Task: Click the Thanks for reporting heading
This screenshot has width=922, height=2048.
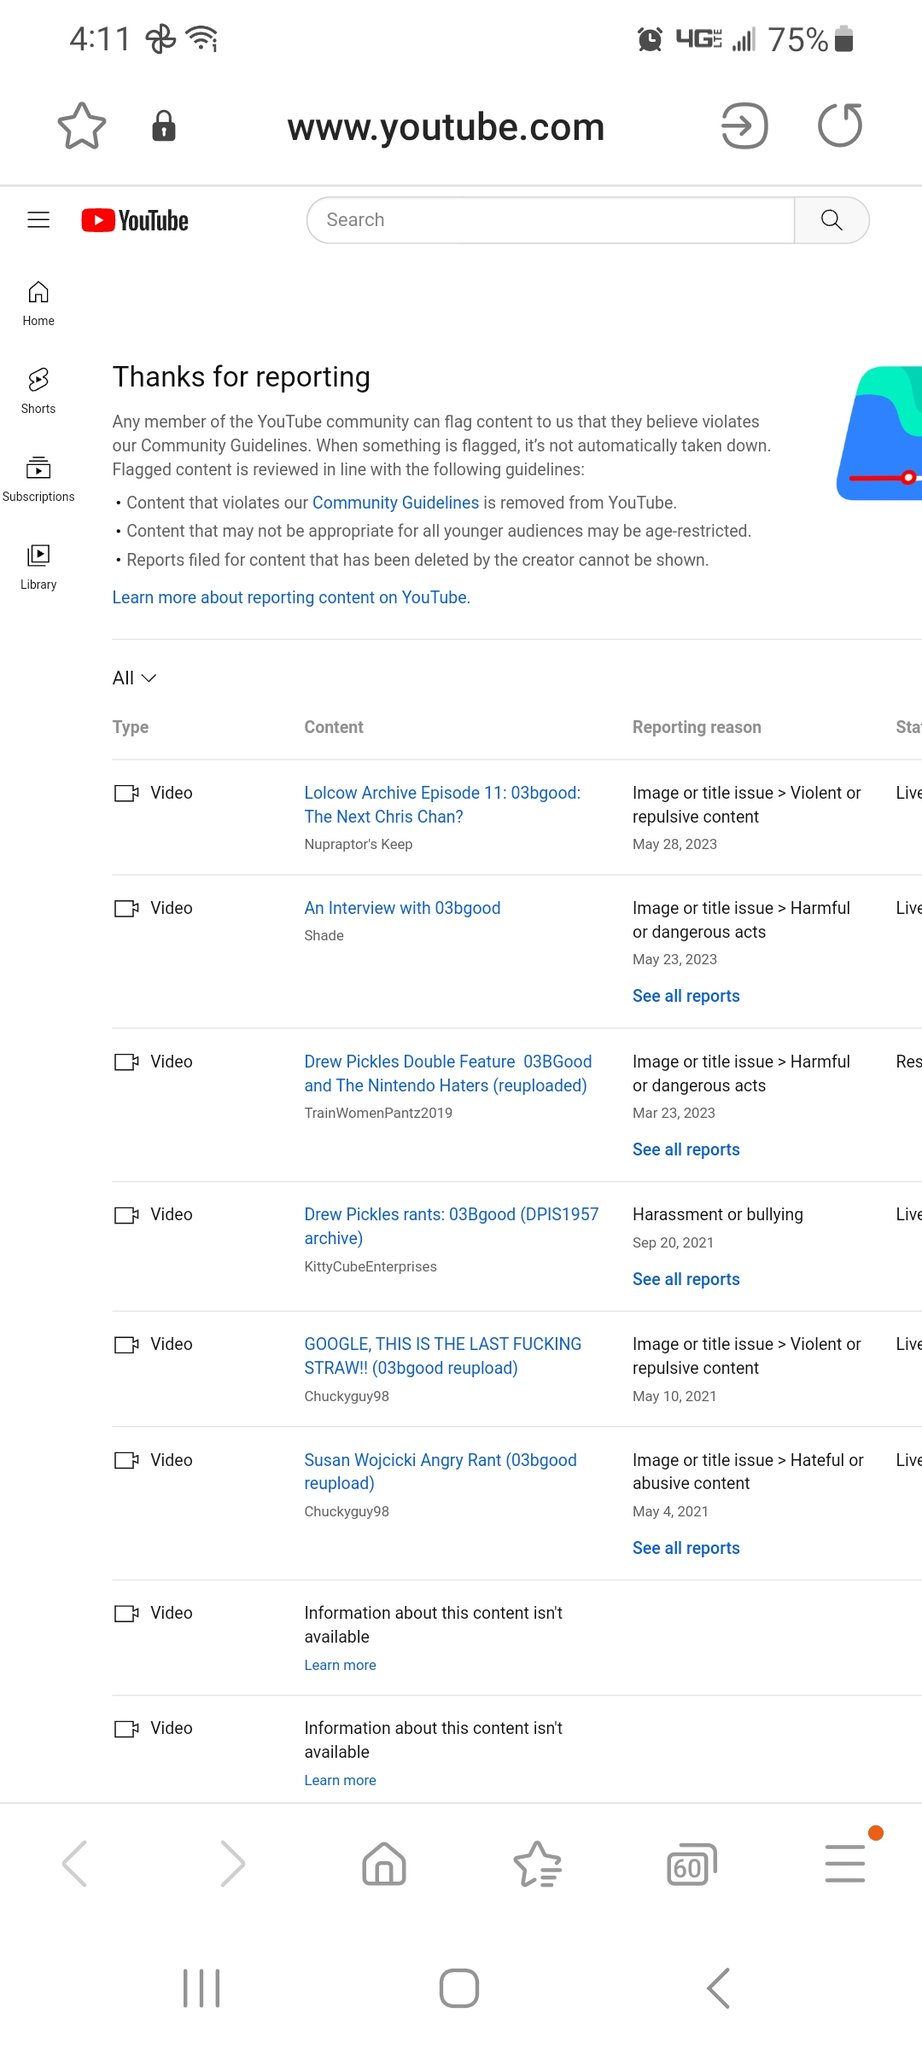Action: [x=241, y=377]
